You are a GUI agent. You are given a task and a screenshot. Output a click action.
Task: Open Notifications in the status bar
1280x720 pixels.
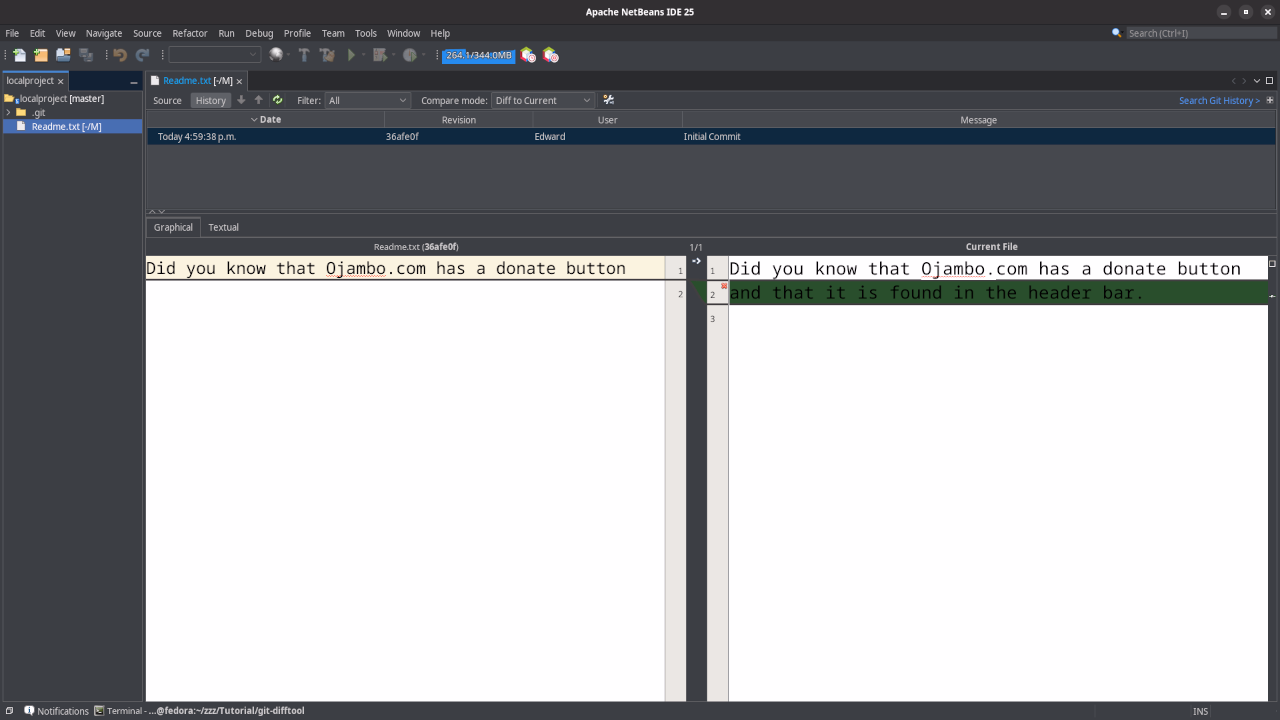pyautogui.click(x=56, y=711)
